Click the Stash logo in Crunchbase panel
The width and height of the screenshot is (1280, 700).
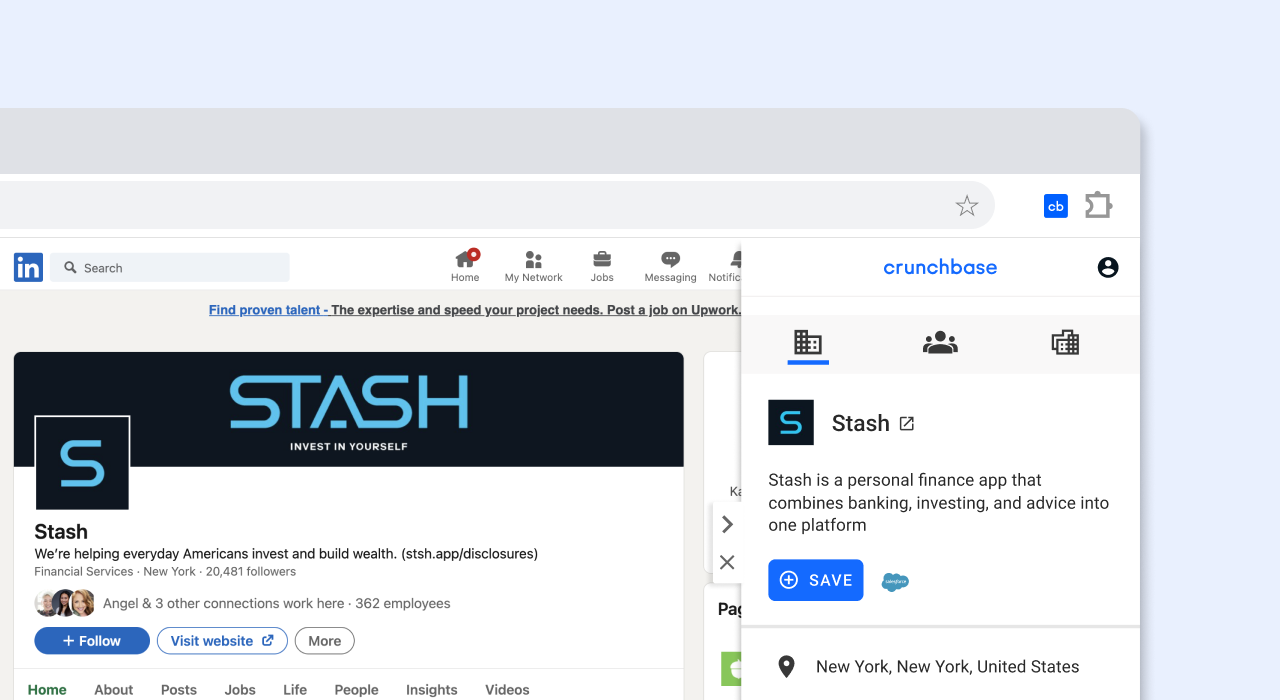[791, 422]
